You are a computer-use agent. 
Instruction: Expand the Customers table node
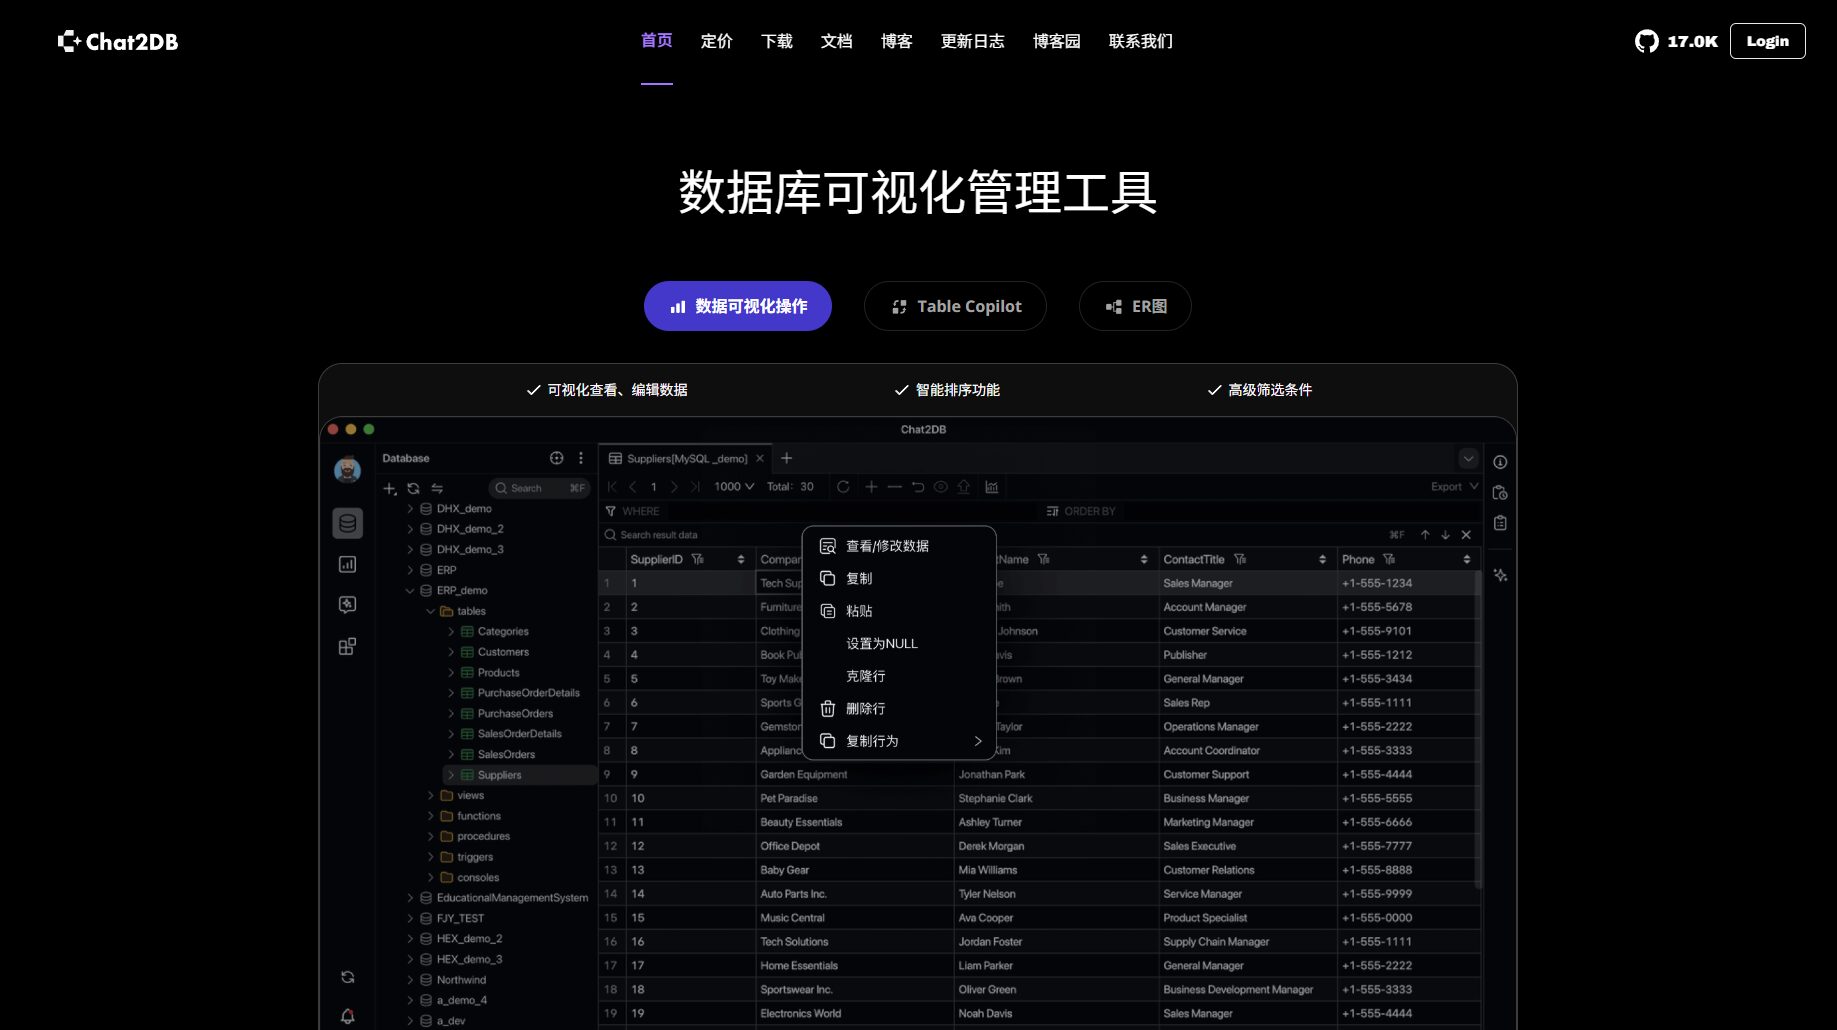click(x=450, y=651)
